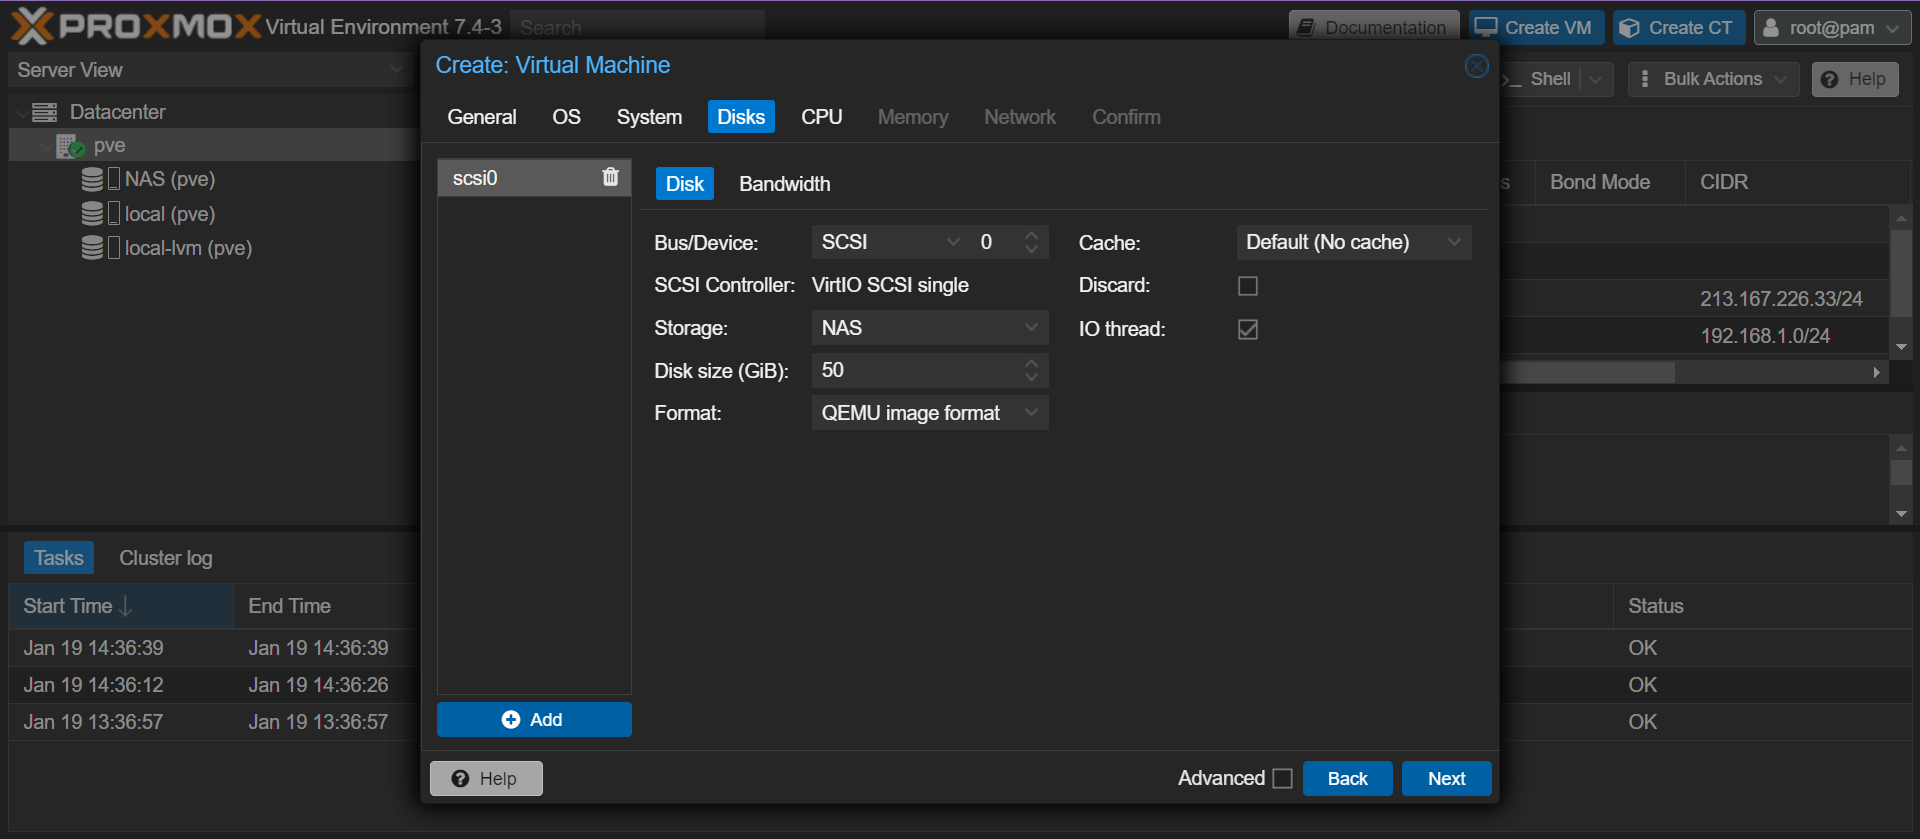The height and width of the screenshot is (839, 1920).
Task: Increase disk size with up arrow
Action: 1031,364
